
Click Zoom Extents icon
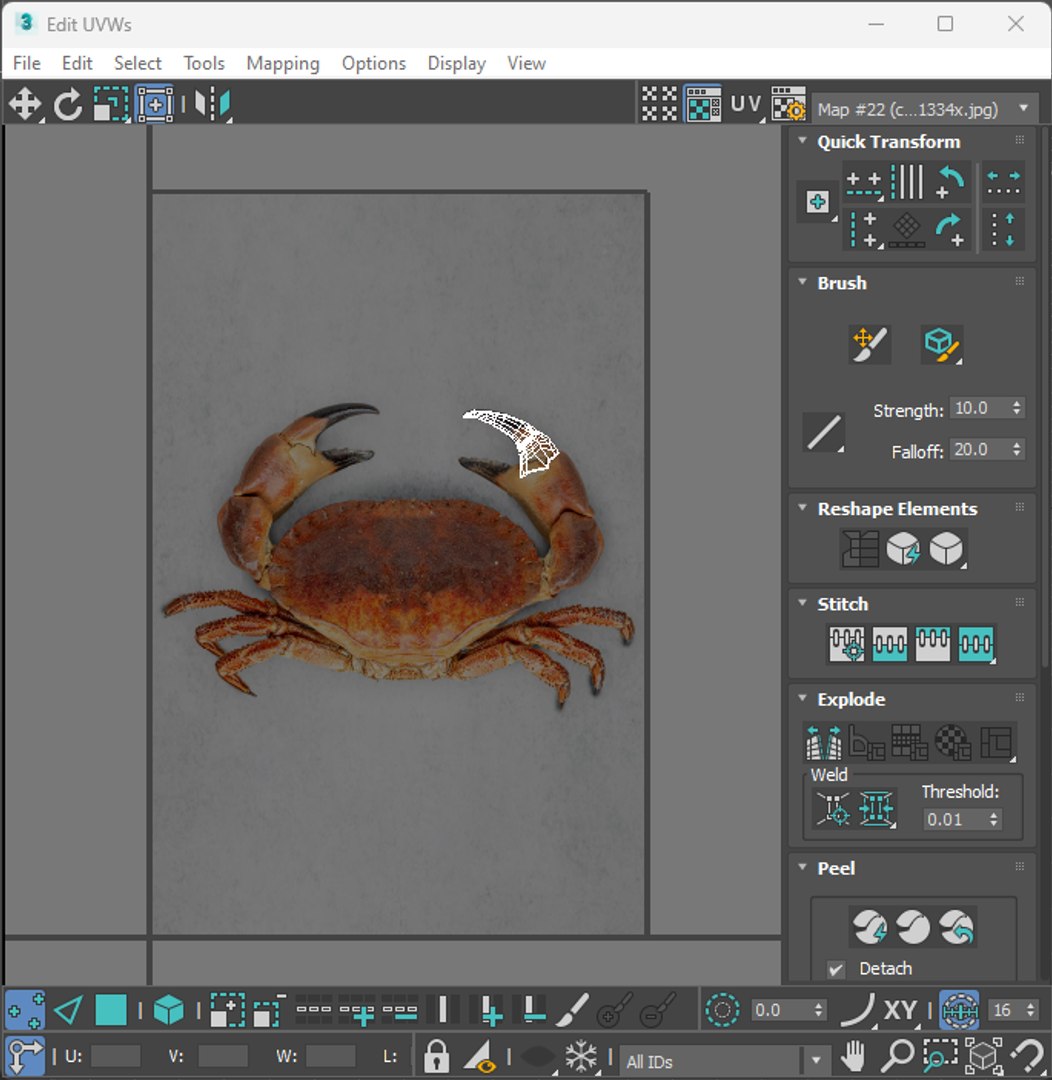[x=984, y=1055]
